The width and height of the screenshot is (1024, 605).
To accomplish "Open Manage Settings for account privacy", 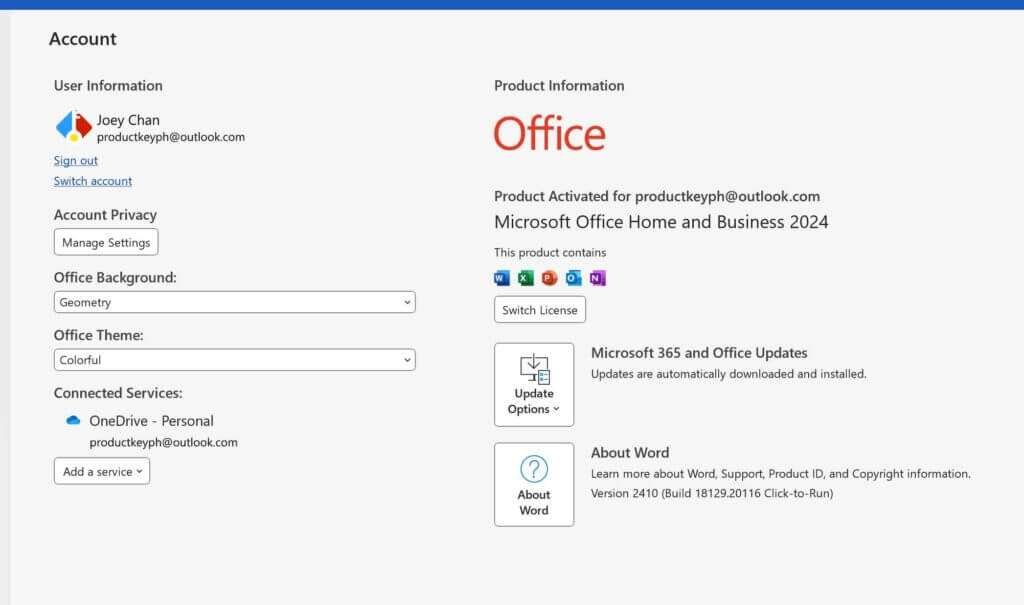I will tap(106, 242).
